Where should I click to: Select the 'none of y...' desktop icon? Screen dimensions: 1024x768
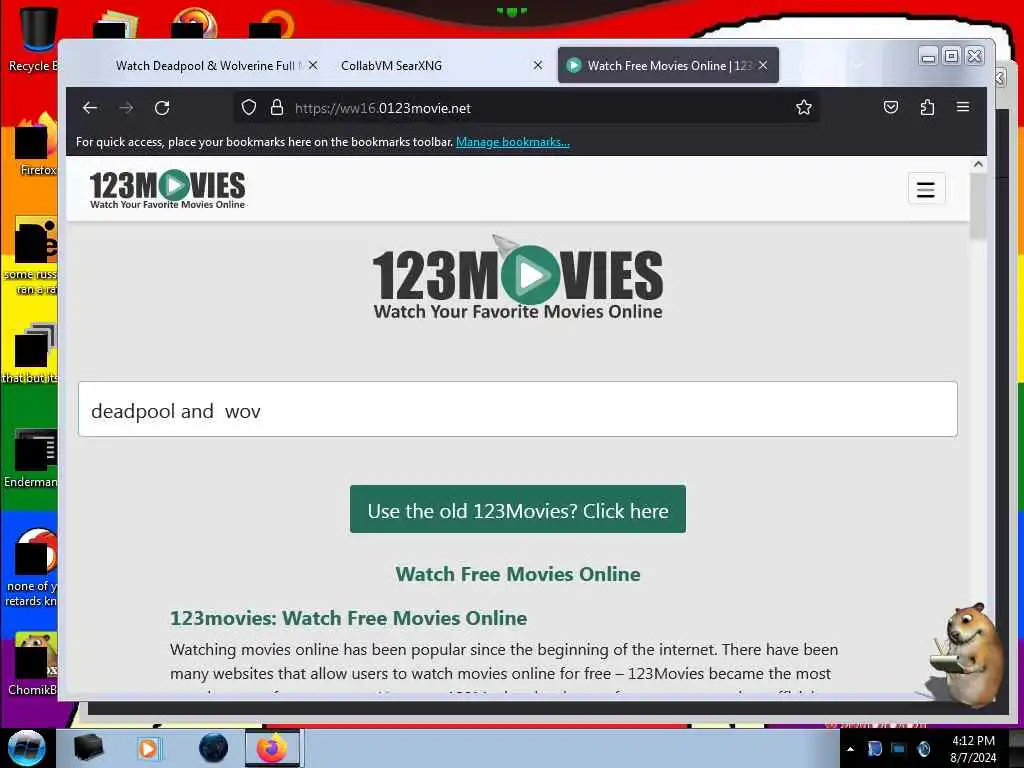pyautogui.click(x=31, y=568)
